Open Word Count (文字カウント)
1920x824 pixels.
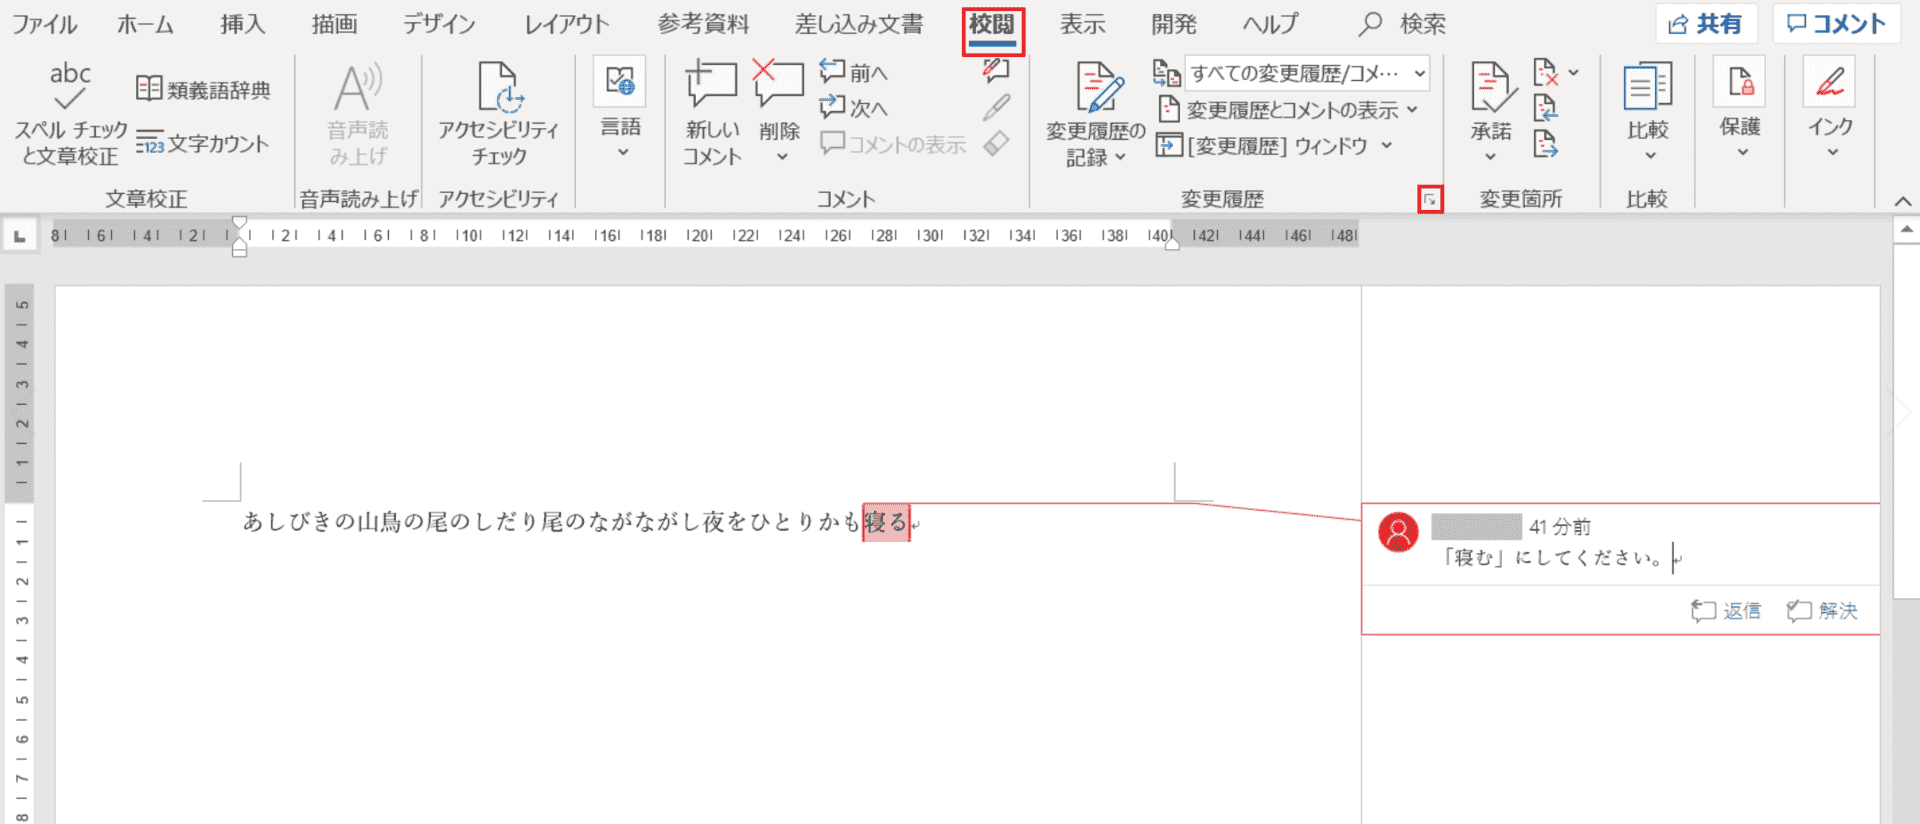[x=203, y=144]
